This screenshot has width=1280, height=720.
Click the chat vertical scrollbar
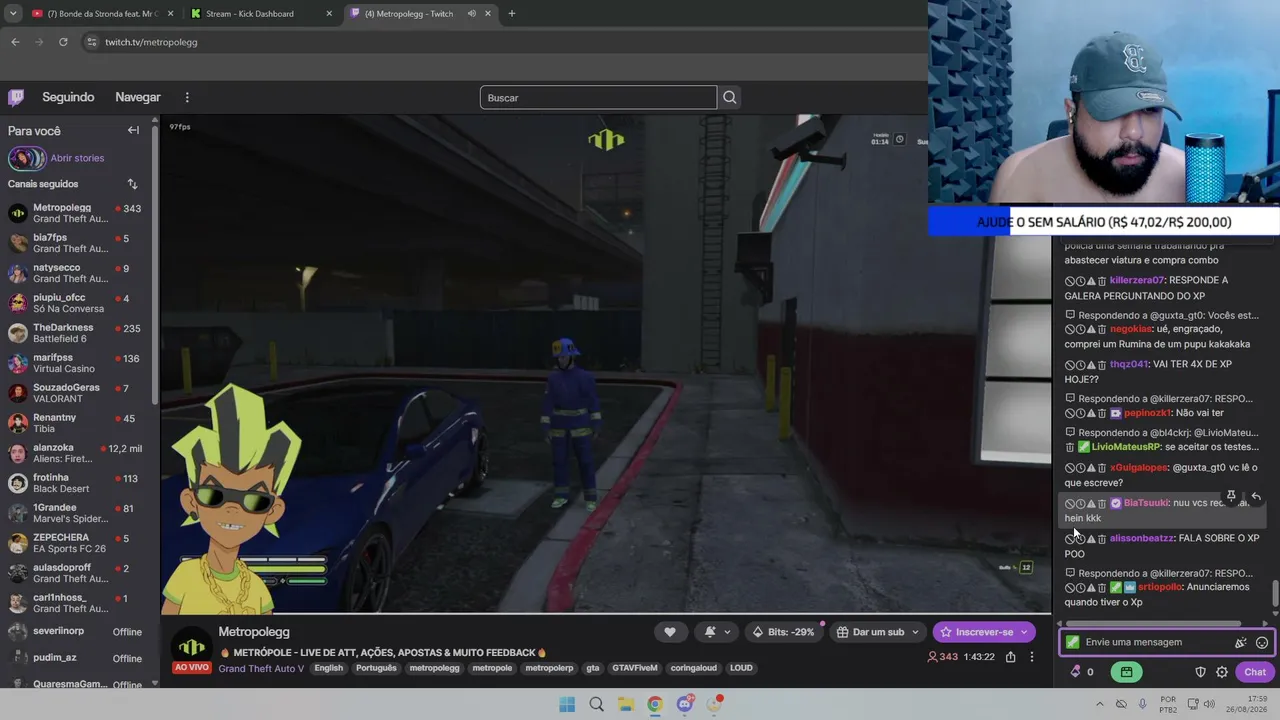(x=1274, y=594)
